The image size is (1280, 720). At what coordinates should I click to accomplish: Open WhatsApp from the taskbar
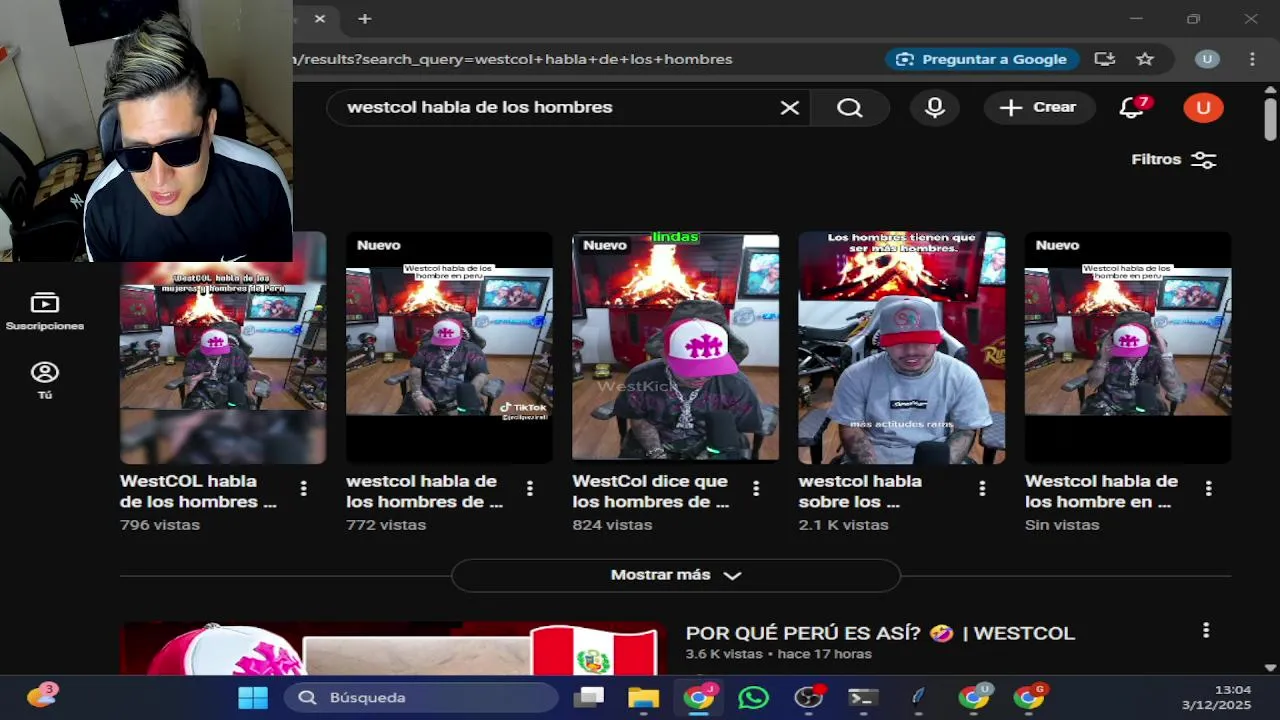753,697
